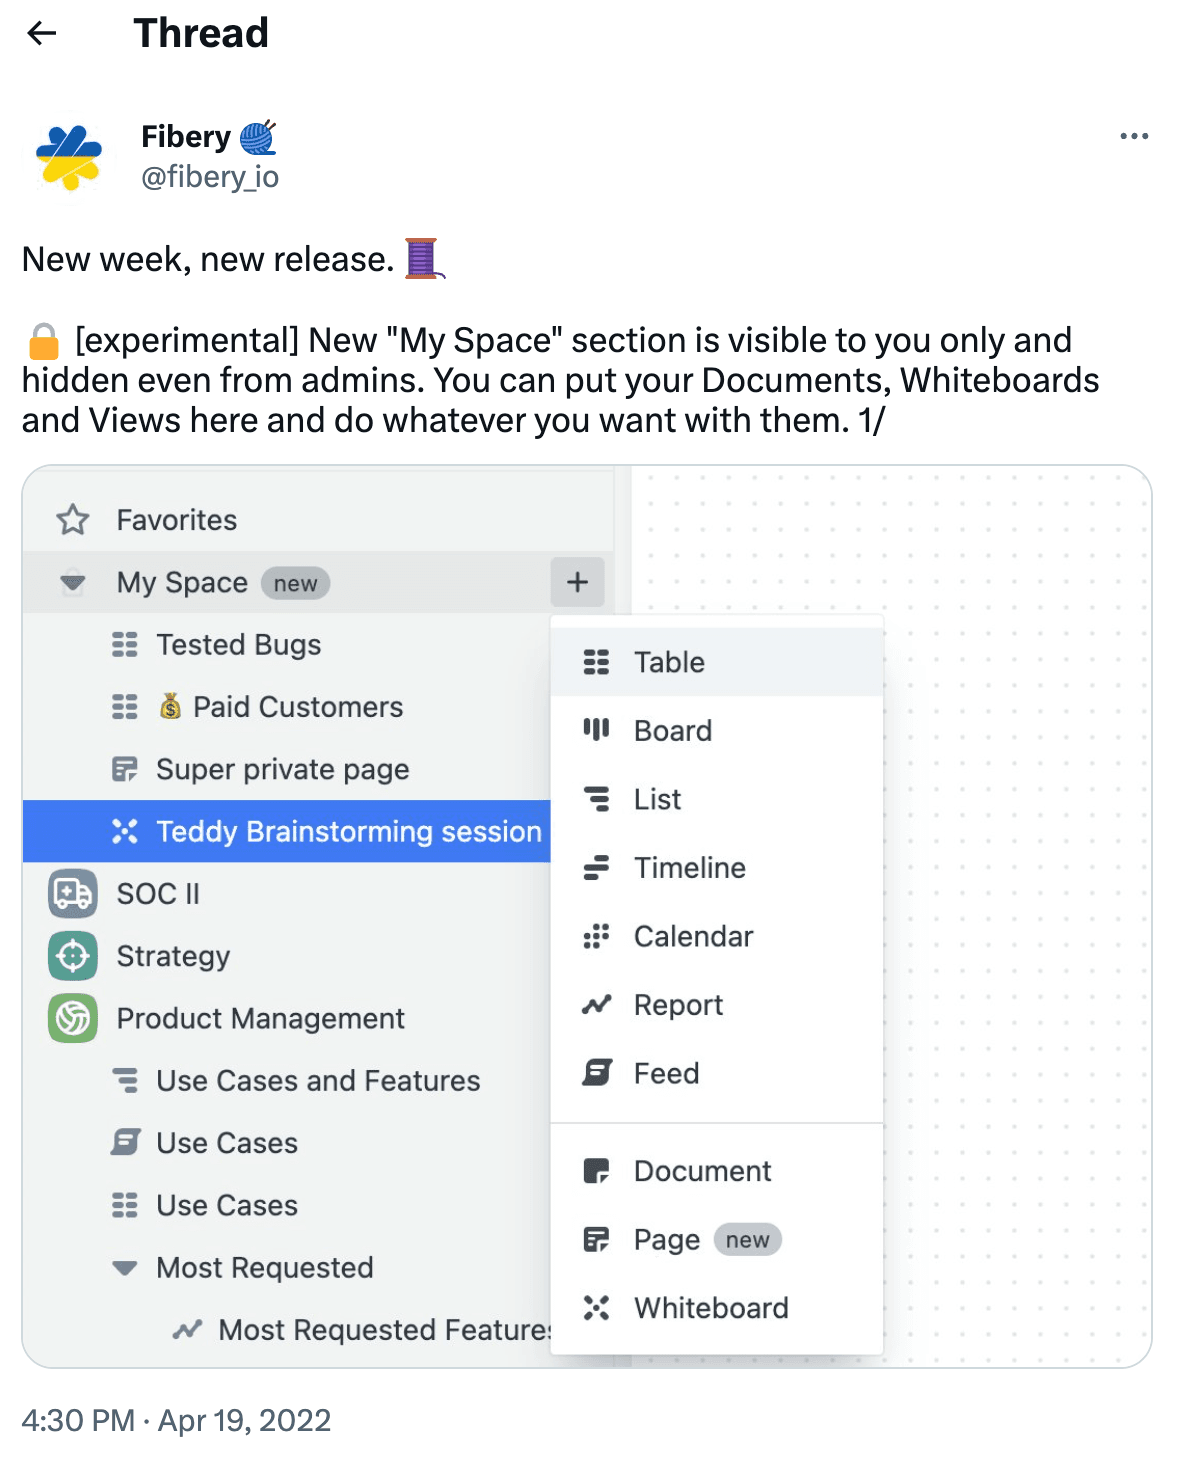Select Timeline view option

[x=689, y=868]
